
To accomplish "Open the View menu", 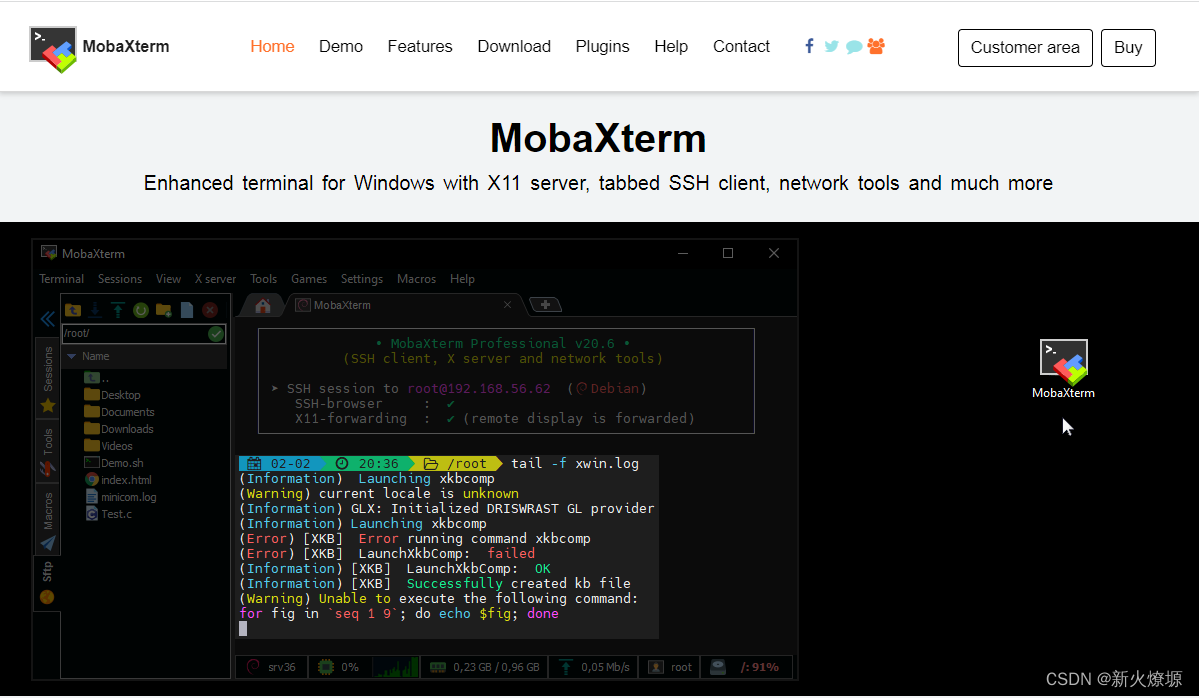I will pyautogui.click(x=168, y=279).
